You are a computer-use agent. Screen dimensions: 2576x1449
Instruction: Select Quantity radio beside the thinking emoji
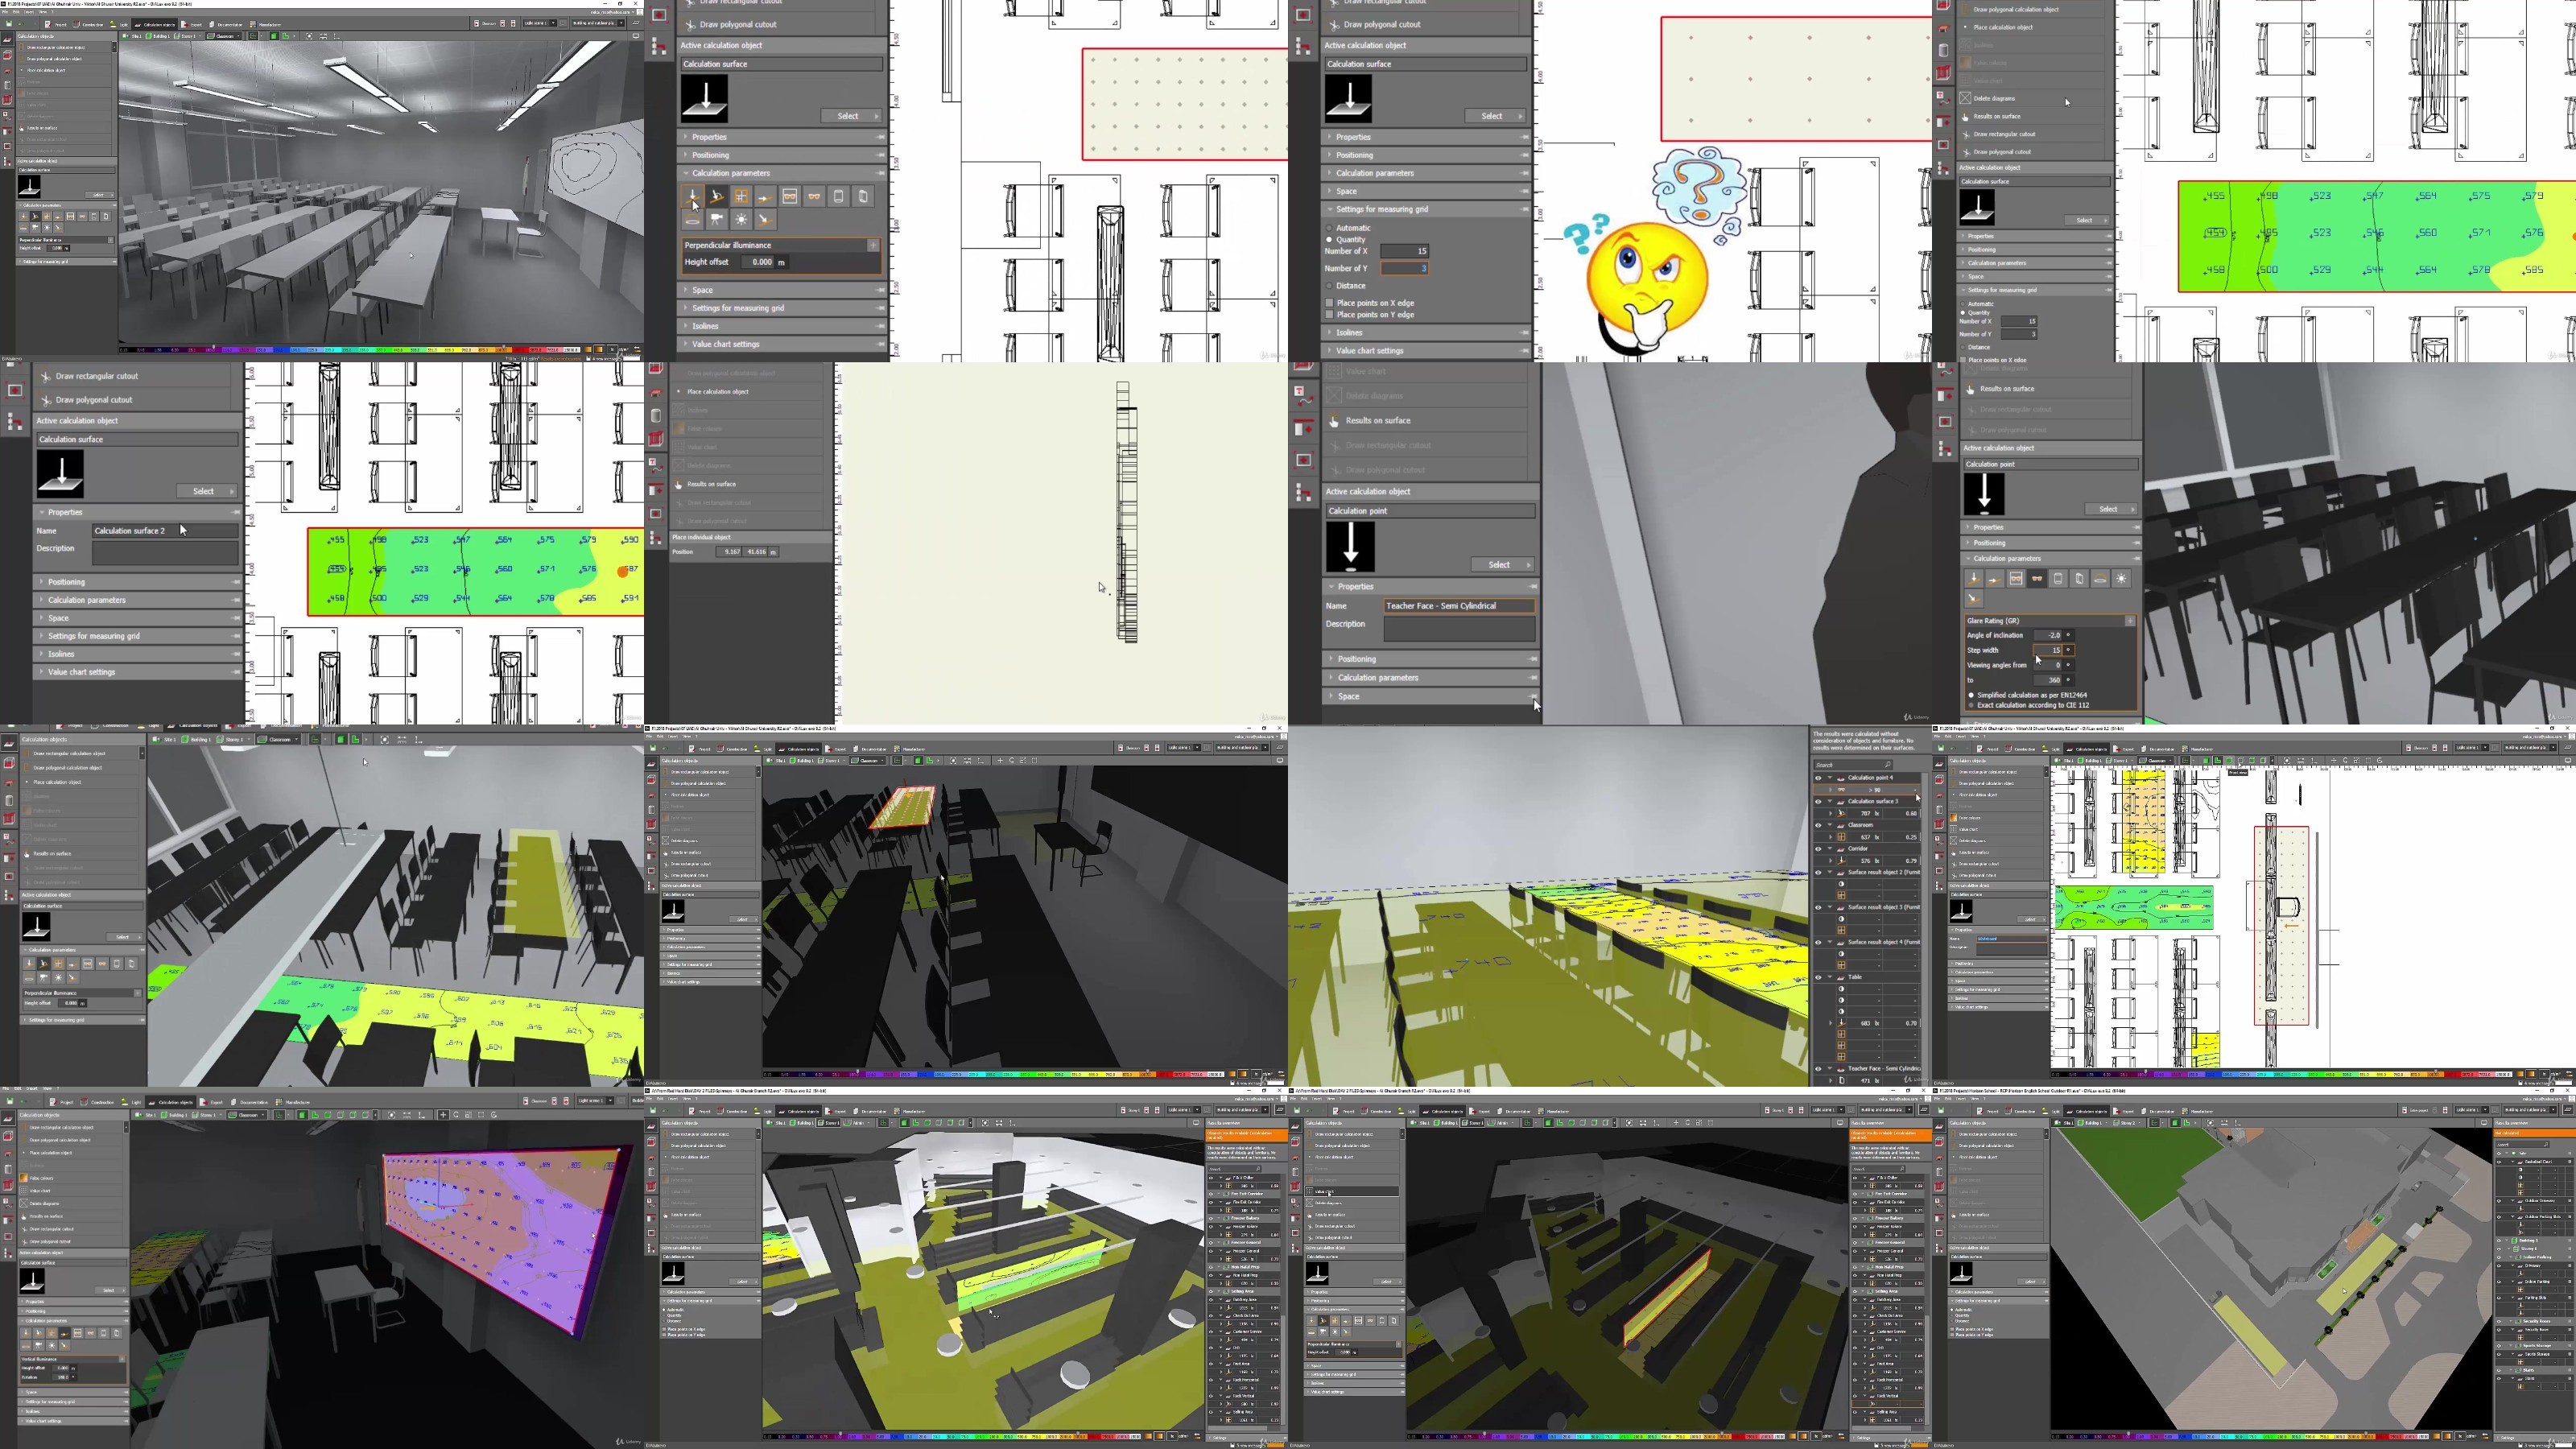(x=1329, y=240)
